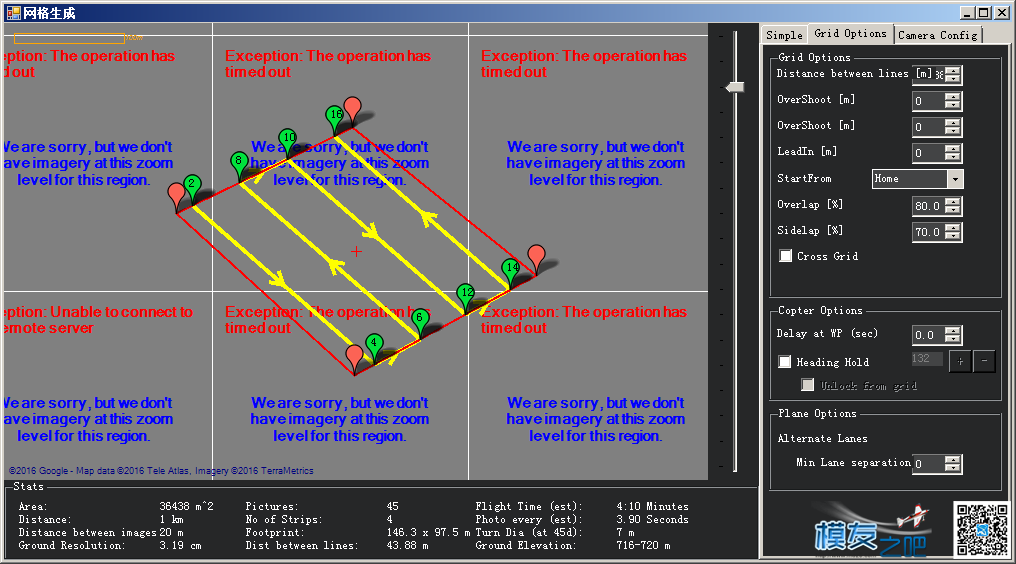1016x564 pixels.
Task: Click the QR code image
Action: (x=982, y=530)
